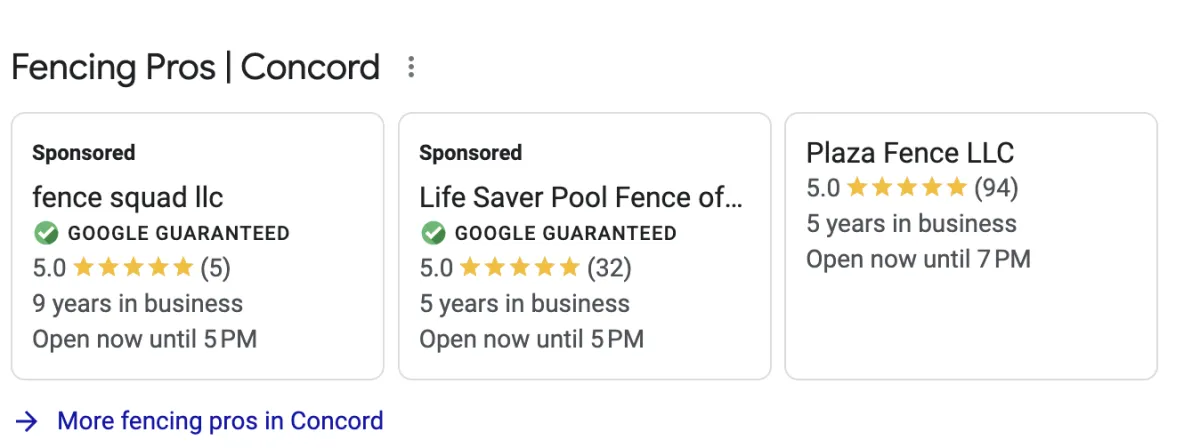This screenshot has width=1200, height=448.
Task: Click the arrow icon before More fencing pros
Action: click(28, 421)
